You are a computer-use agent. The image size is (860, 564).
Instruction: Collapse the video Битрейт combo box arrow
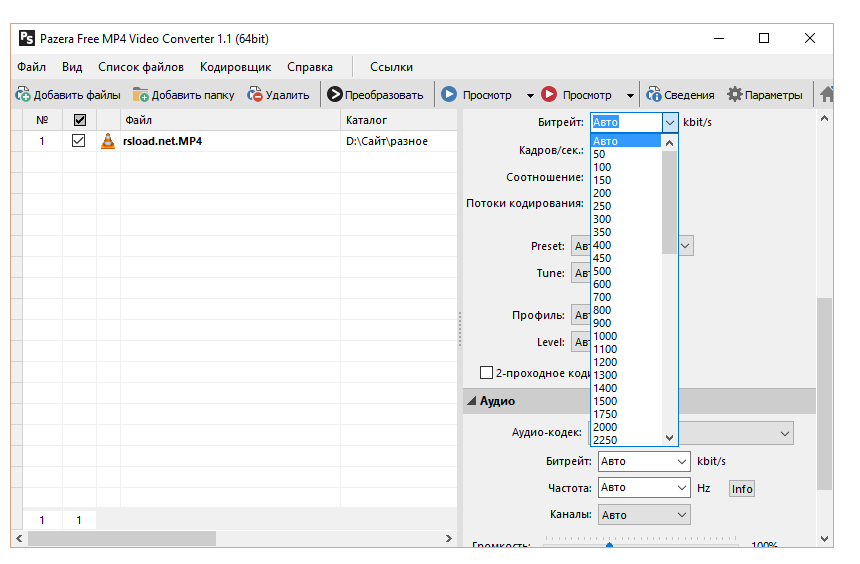tap(670, 122)
